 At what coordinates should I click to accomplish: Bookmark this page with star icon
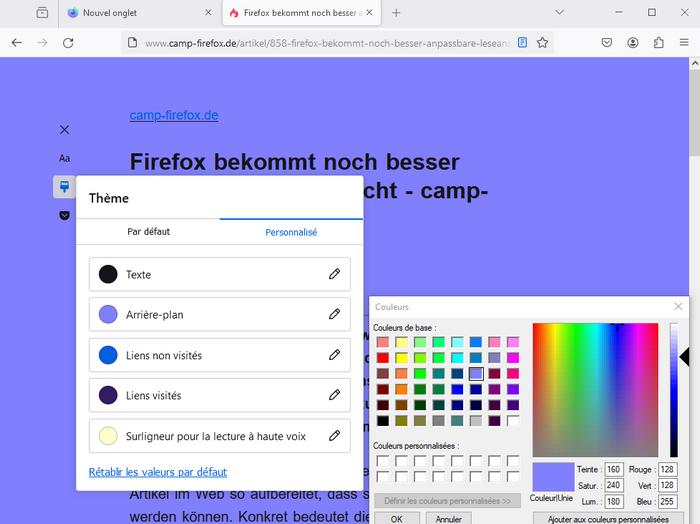(x=542, y=42)
